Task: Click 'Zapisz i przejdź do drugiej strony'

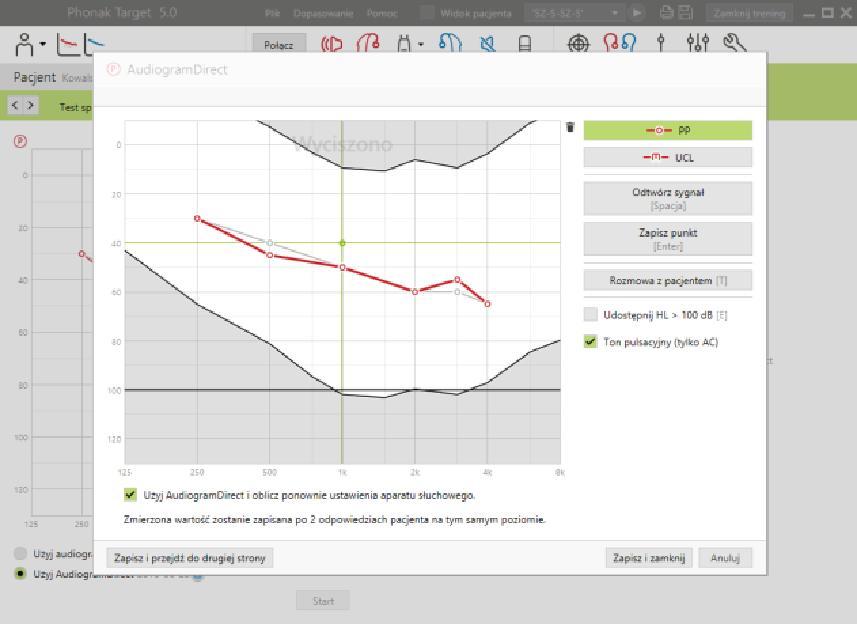Action: pos(190,558)
